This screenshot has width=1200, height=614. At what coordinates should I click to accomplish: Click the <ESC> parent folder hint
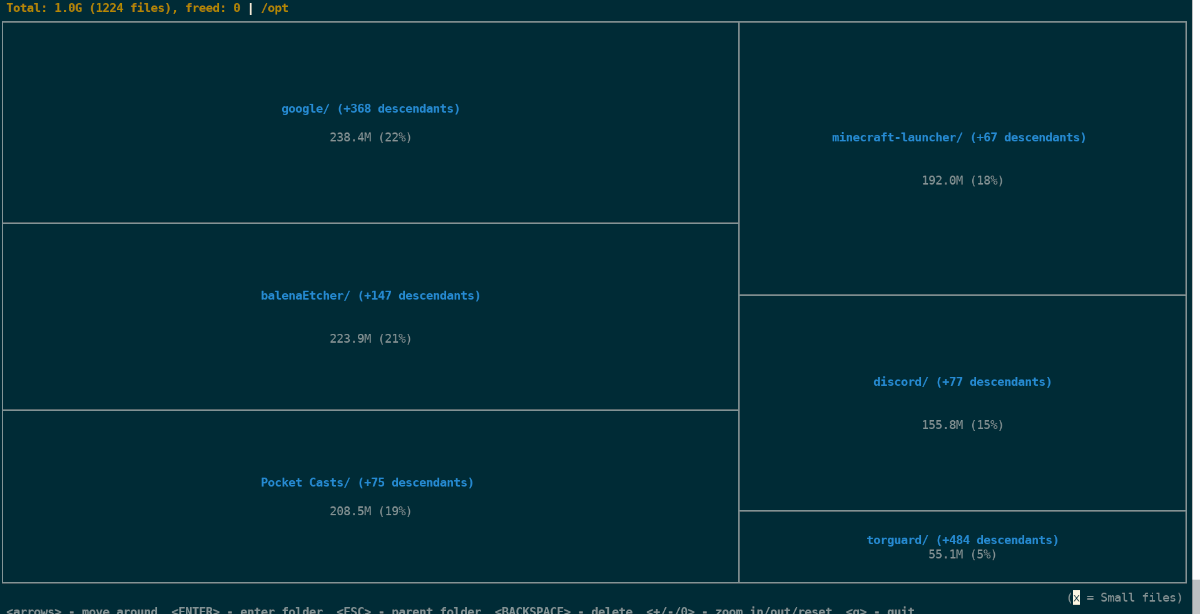[411, 610]
